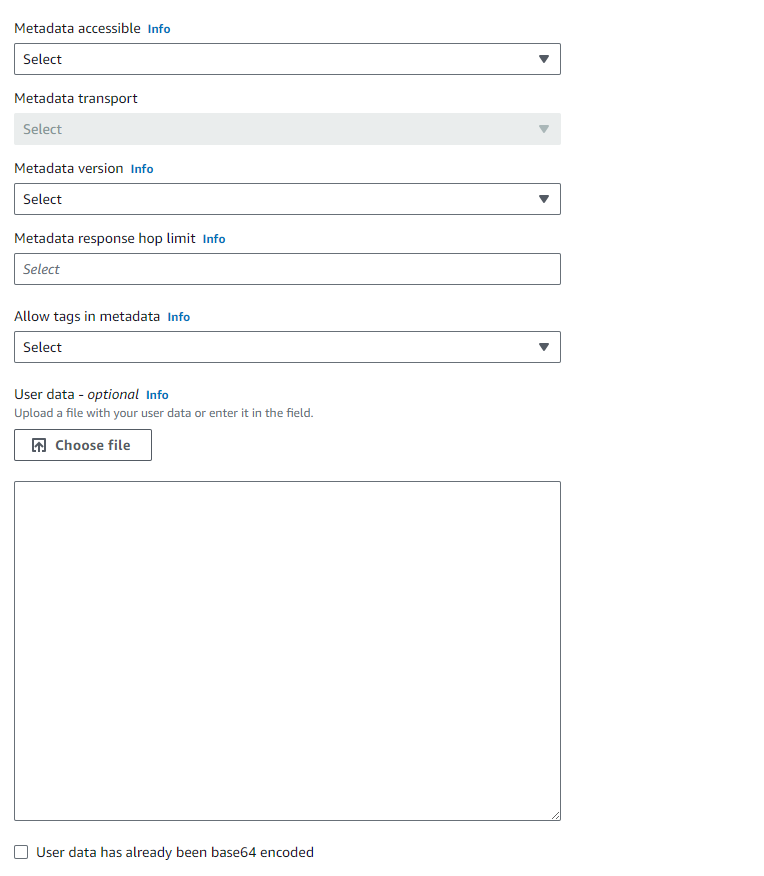Click the Metadata accessible dropdown arrow
Viewport: 764px width, 876px height.
(543, 59)
